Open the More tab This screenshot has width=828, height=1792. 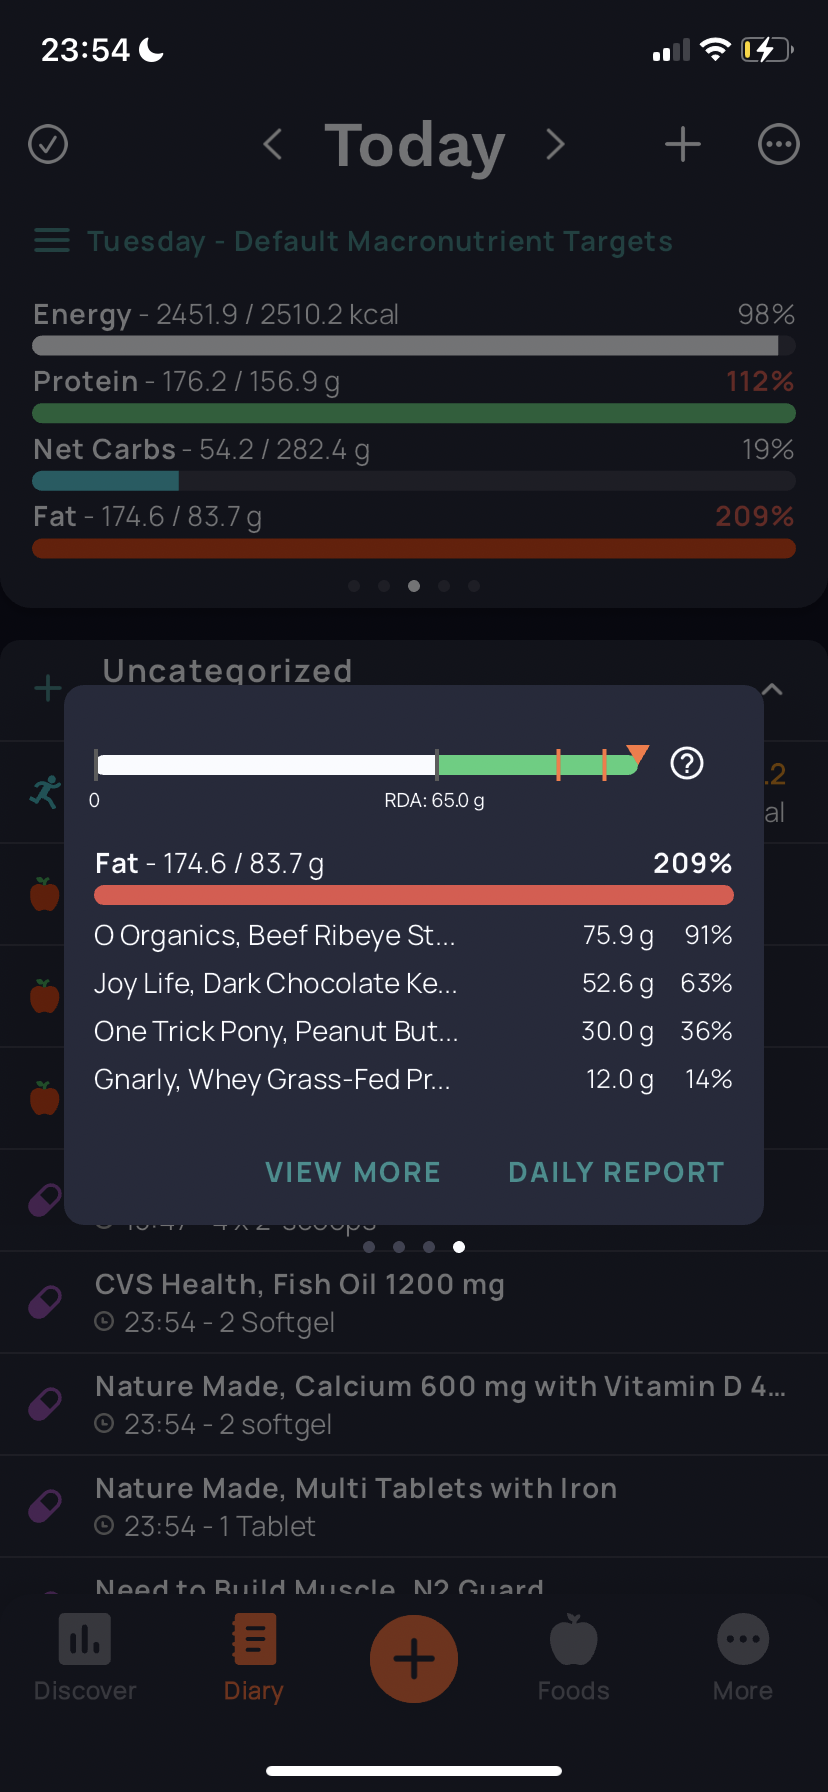(743, 1658)
